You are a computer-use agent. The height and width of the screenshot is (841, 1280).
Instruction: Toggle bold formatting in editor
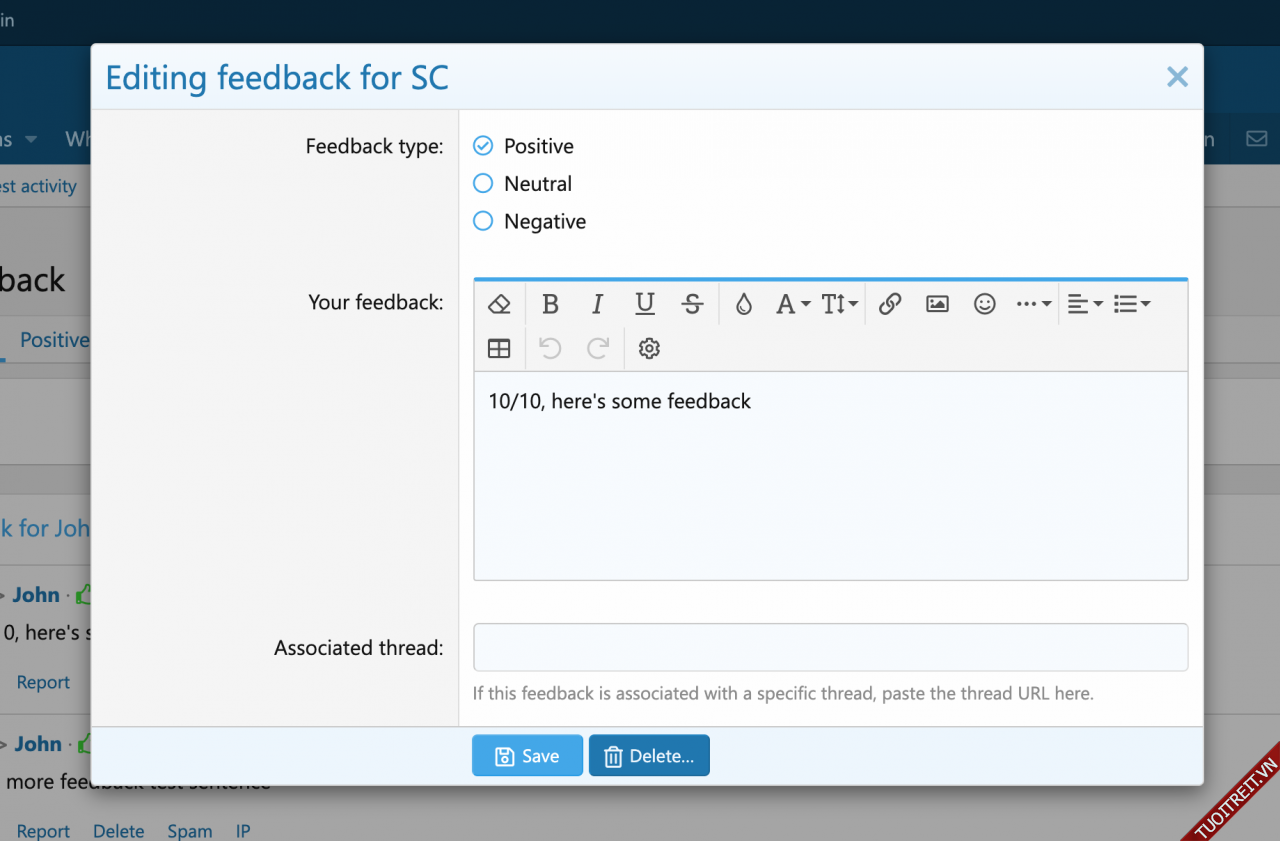[x=549, y=304]
